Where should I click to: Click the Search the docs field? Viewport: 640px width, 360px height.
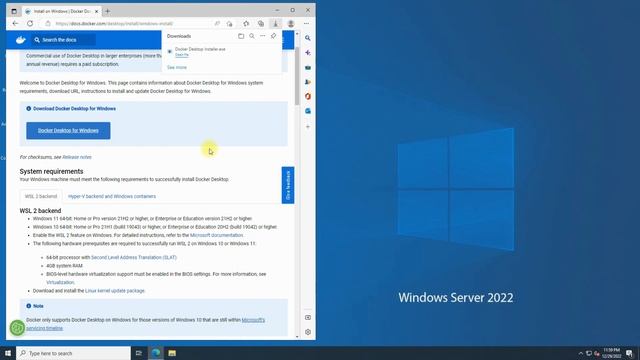[x=63, y=40]
